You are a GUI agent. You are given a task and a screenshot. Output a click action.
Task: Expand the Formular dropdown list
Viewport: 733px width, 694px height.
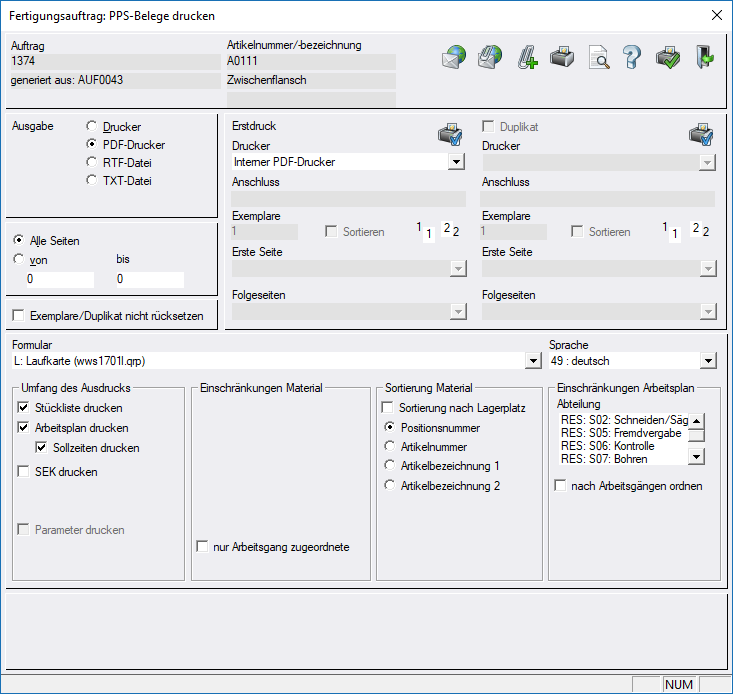click(x=532, y=361)
